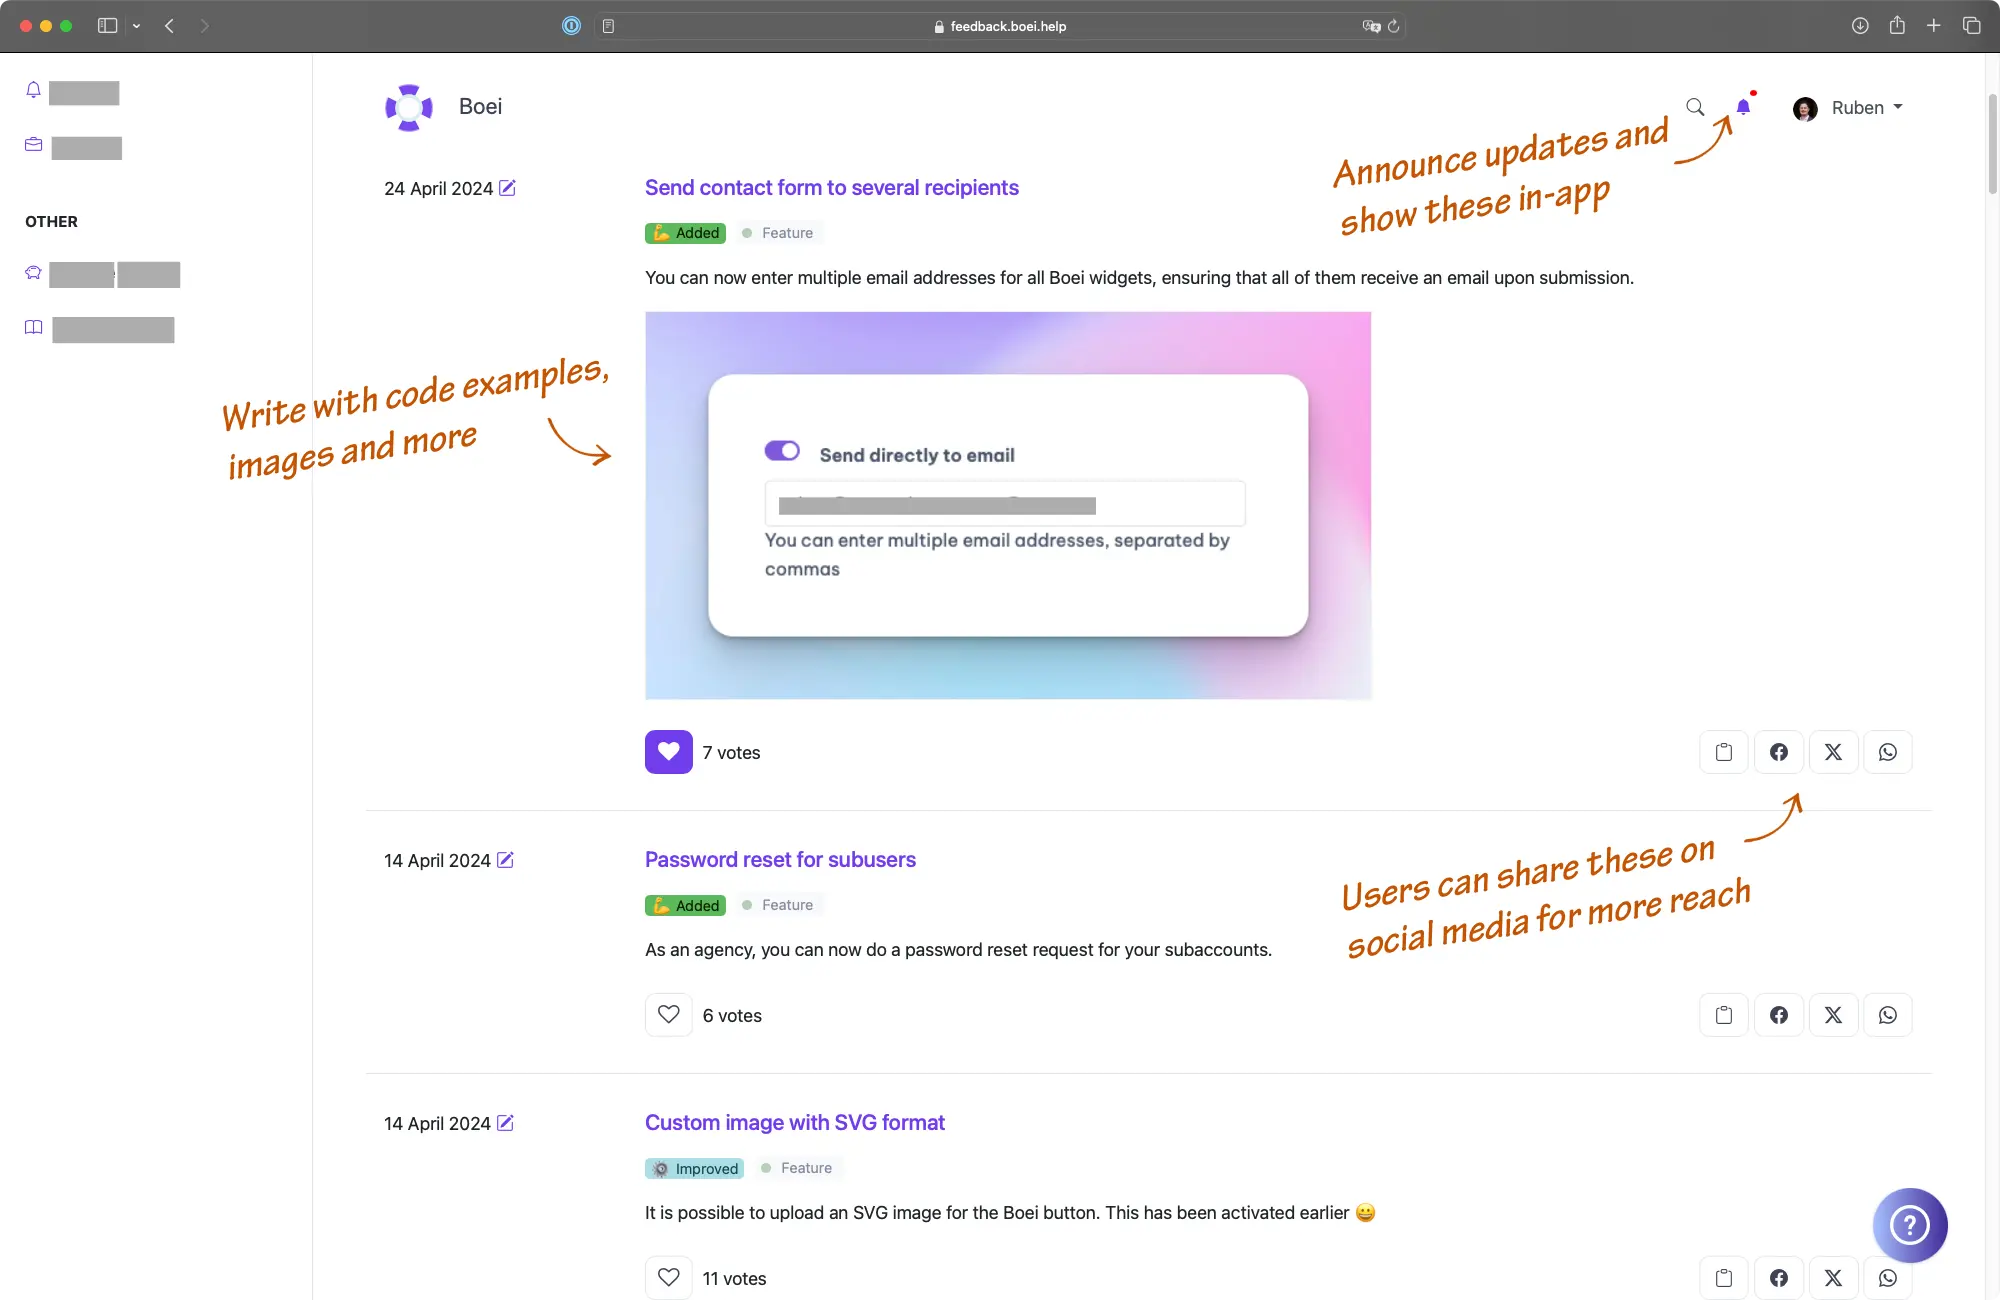Share 'Send contact form' post on Facebook
The width and height of the screenshot is (2000, 1300).
(x=1779, y=751)
